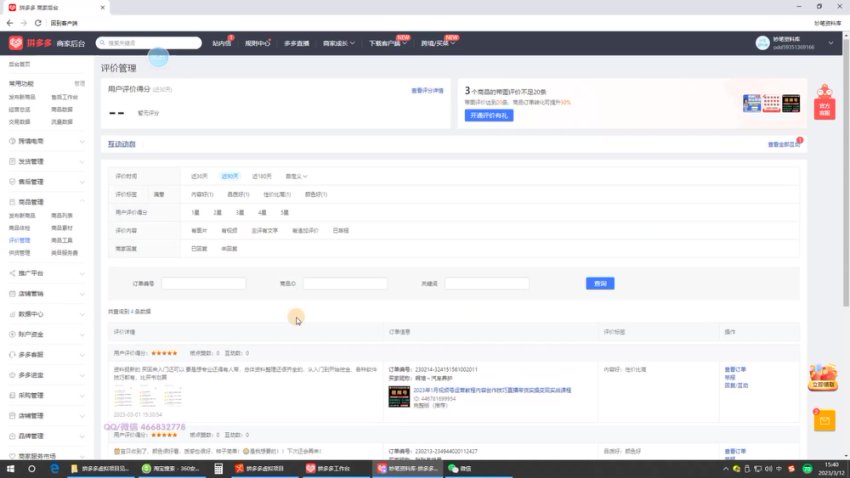Click the orange mail icon at right edge
This screenshot has width=850, height=478.
(x=824, y=421)
